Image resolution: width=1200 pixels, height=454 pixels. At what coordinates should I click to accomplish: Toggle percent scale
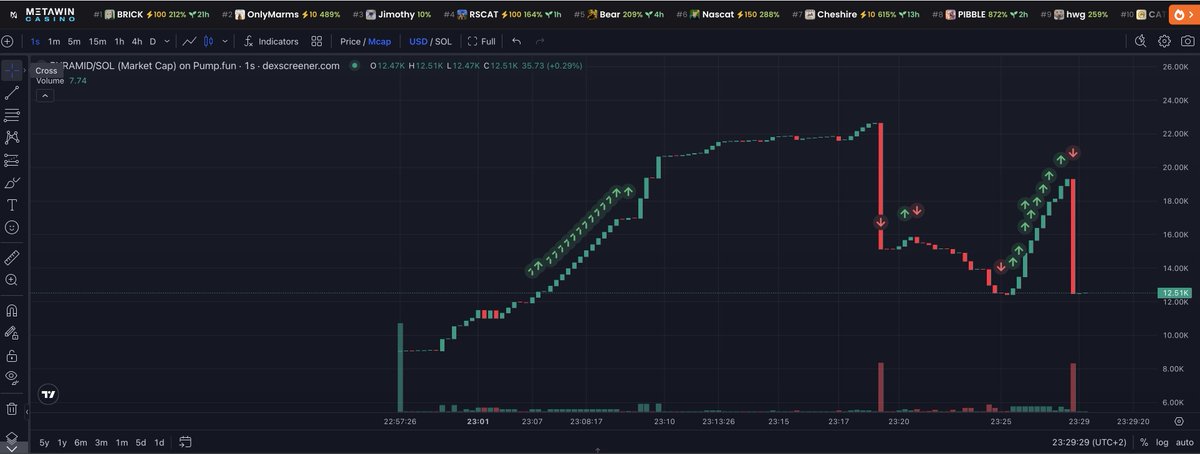1144,442
